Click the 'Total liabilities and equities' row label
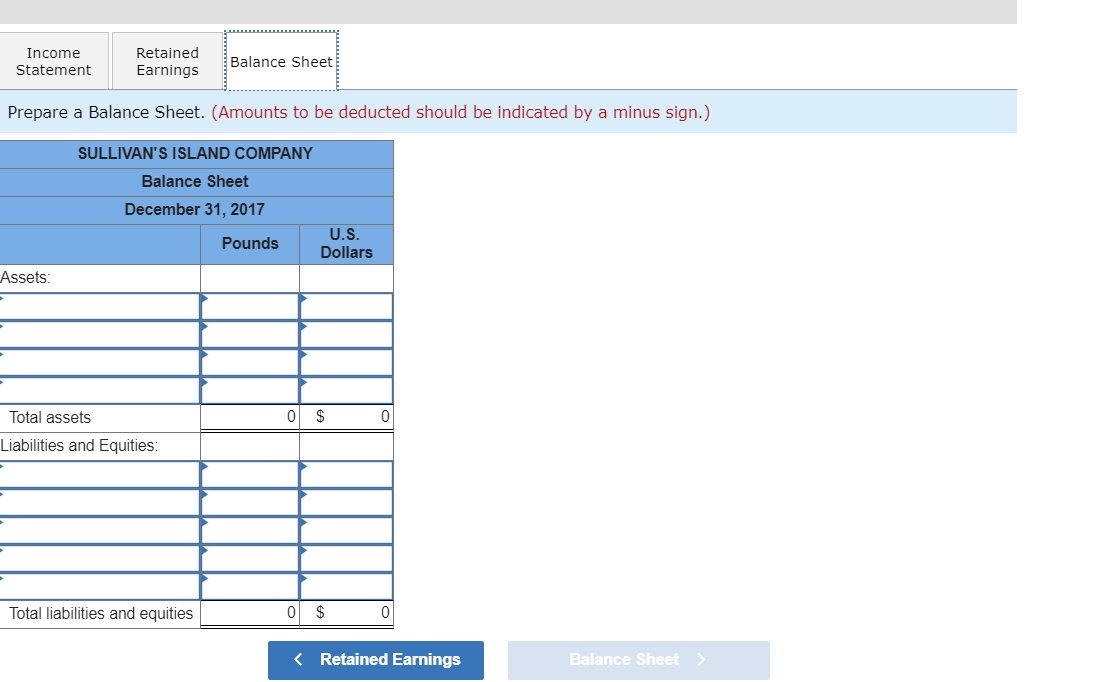 (x=101, y=614)
